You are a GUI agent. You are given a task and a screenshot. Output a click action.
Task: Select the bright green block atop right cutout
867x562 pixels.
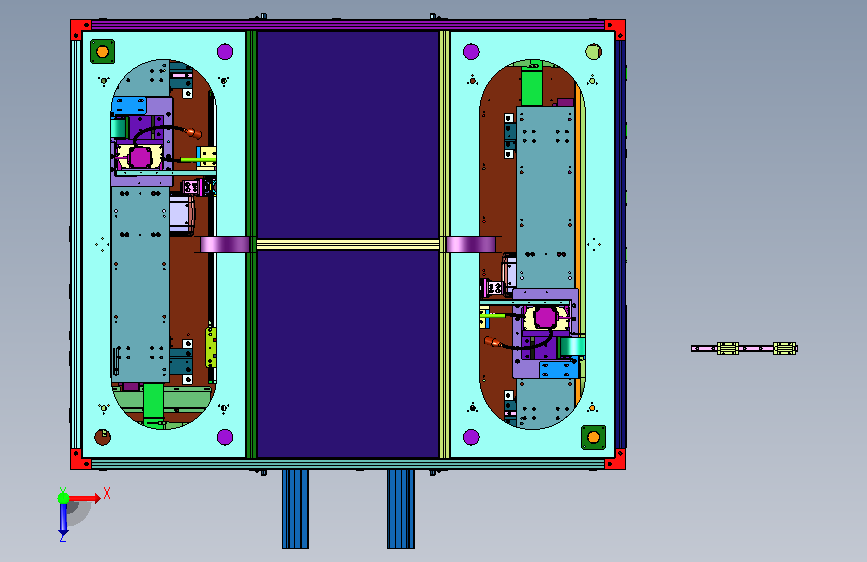click(x=532, y=86)
